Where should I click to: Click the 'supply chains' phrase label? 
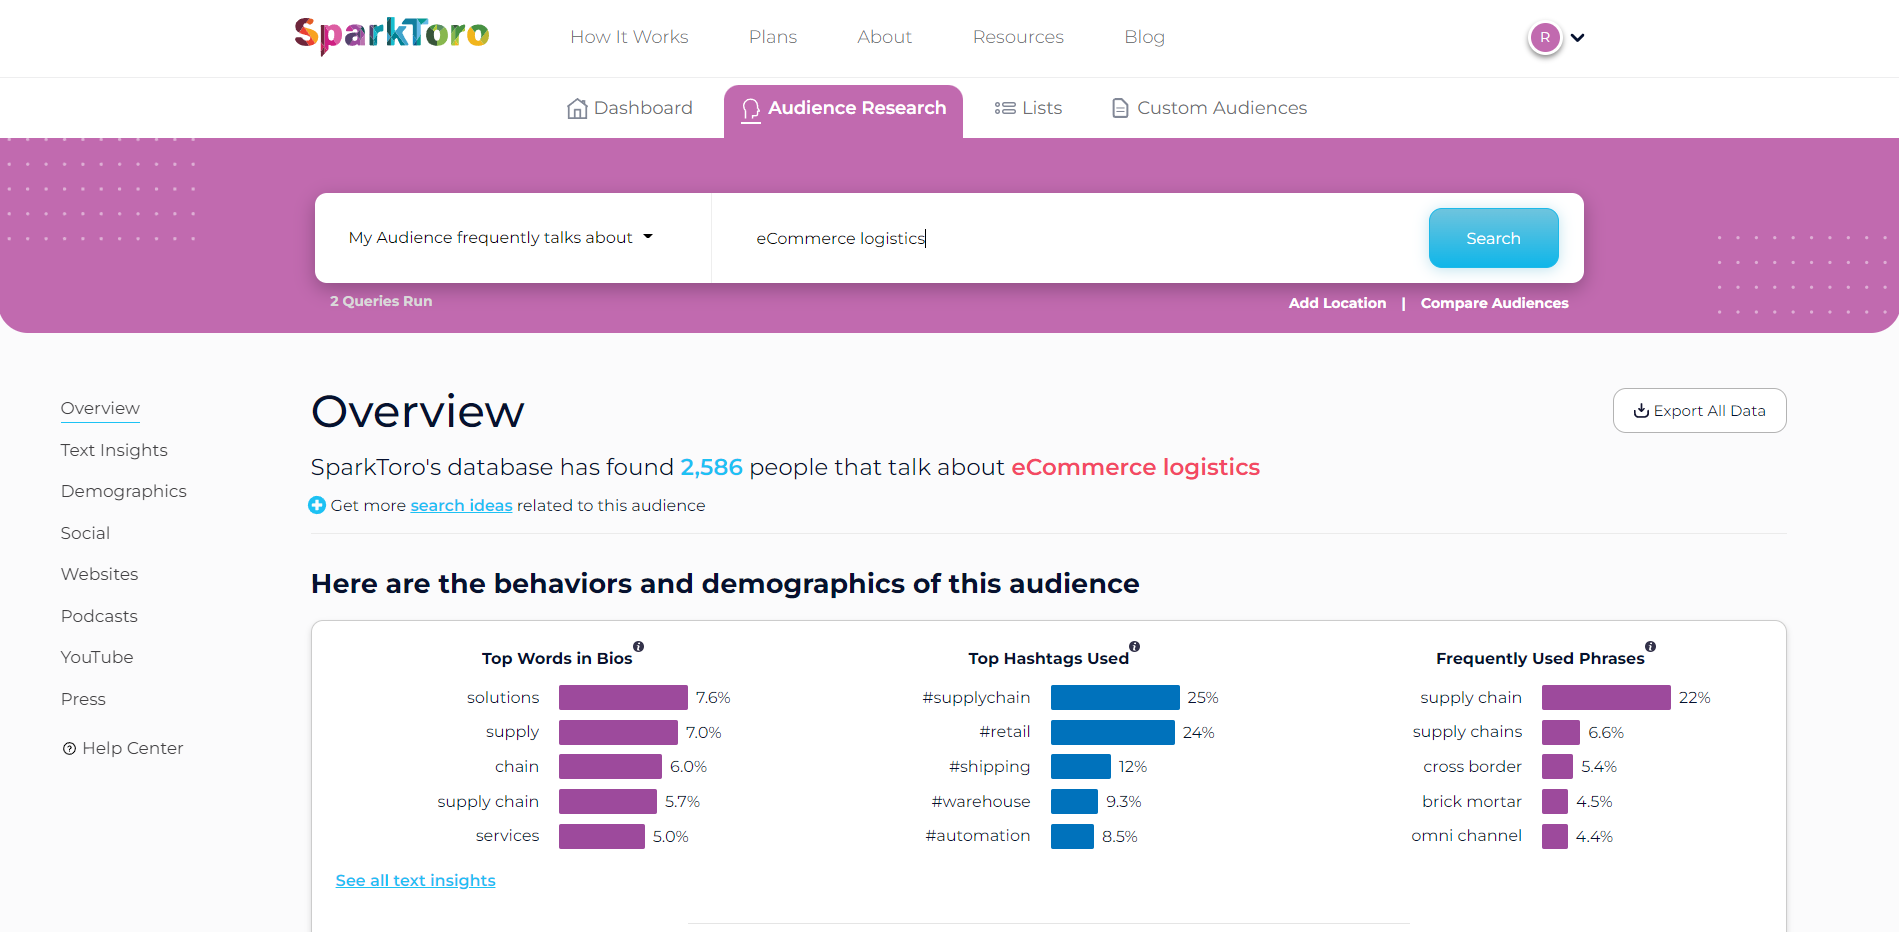click(1467, 732)
